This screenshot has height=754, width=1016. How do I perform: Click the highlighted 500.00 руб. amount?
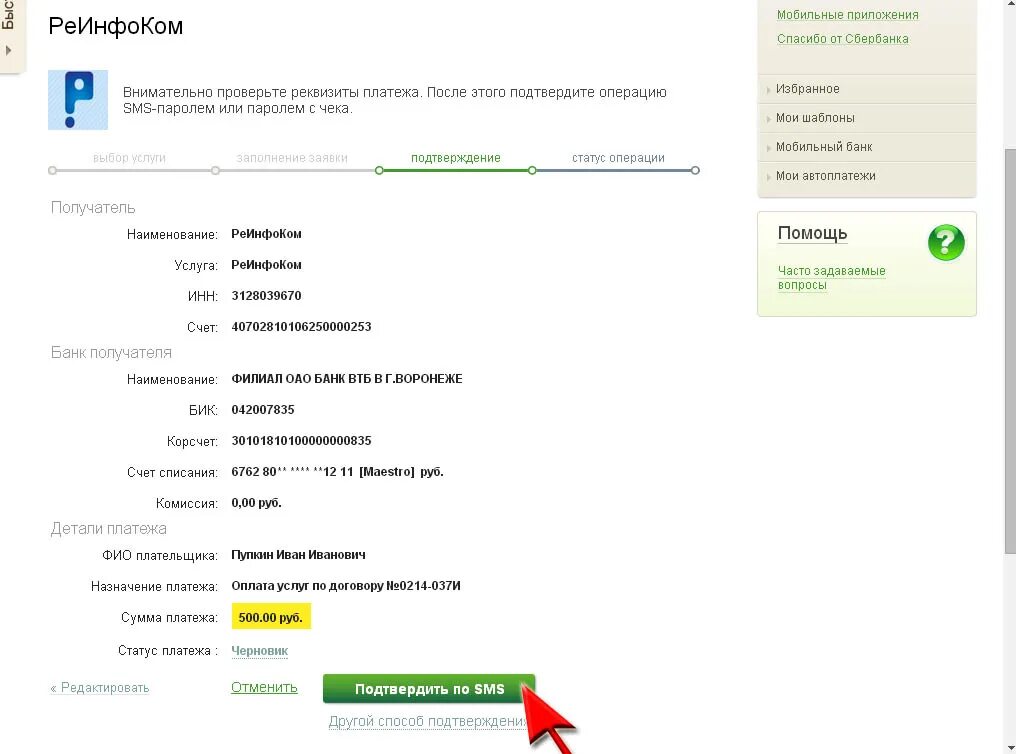[x=271, y=617]
